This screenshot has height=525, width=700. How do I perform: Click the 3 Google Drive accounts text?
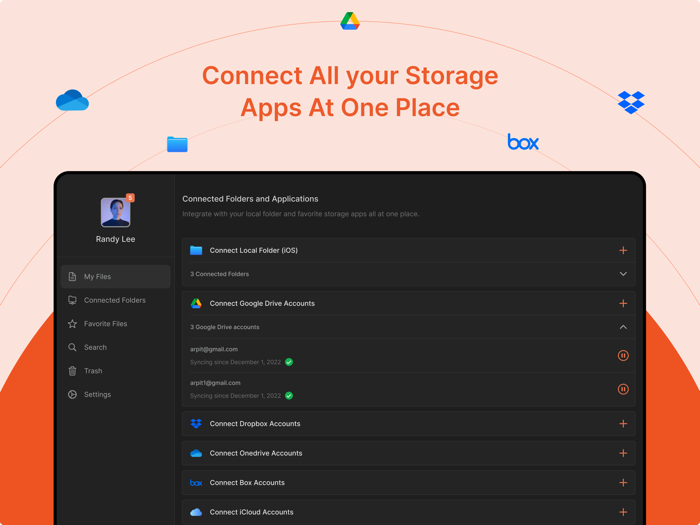(x=225, y=327)
